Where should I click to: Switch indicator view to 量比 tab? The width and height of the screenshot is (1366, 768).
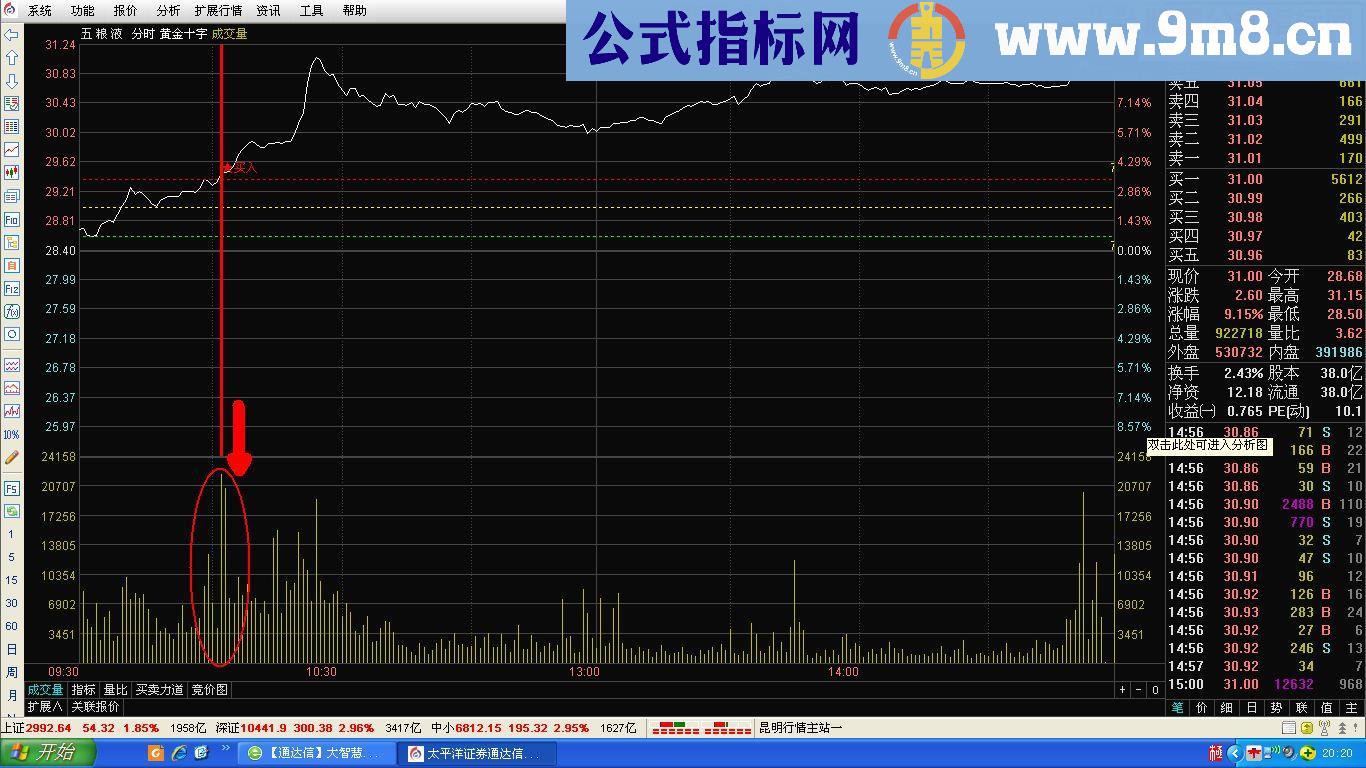(113, 689)
